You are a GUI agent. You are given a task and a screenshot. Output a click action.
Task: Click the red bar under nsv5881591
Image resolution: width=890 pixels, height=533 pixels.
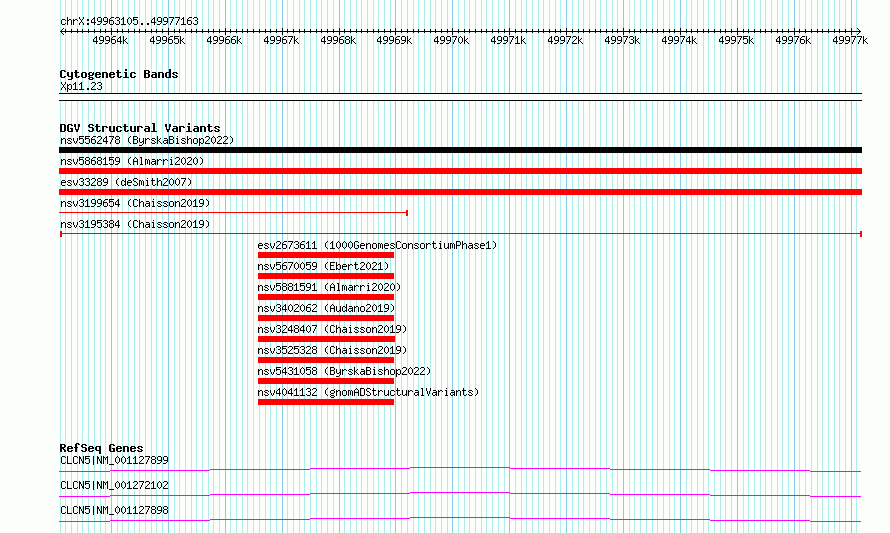(326, 297)
